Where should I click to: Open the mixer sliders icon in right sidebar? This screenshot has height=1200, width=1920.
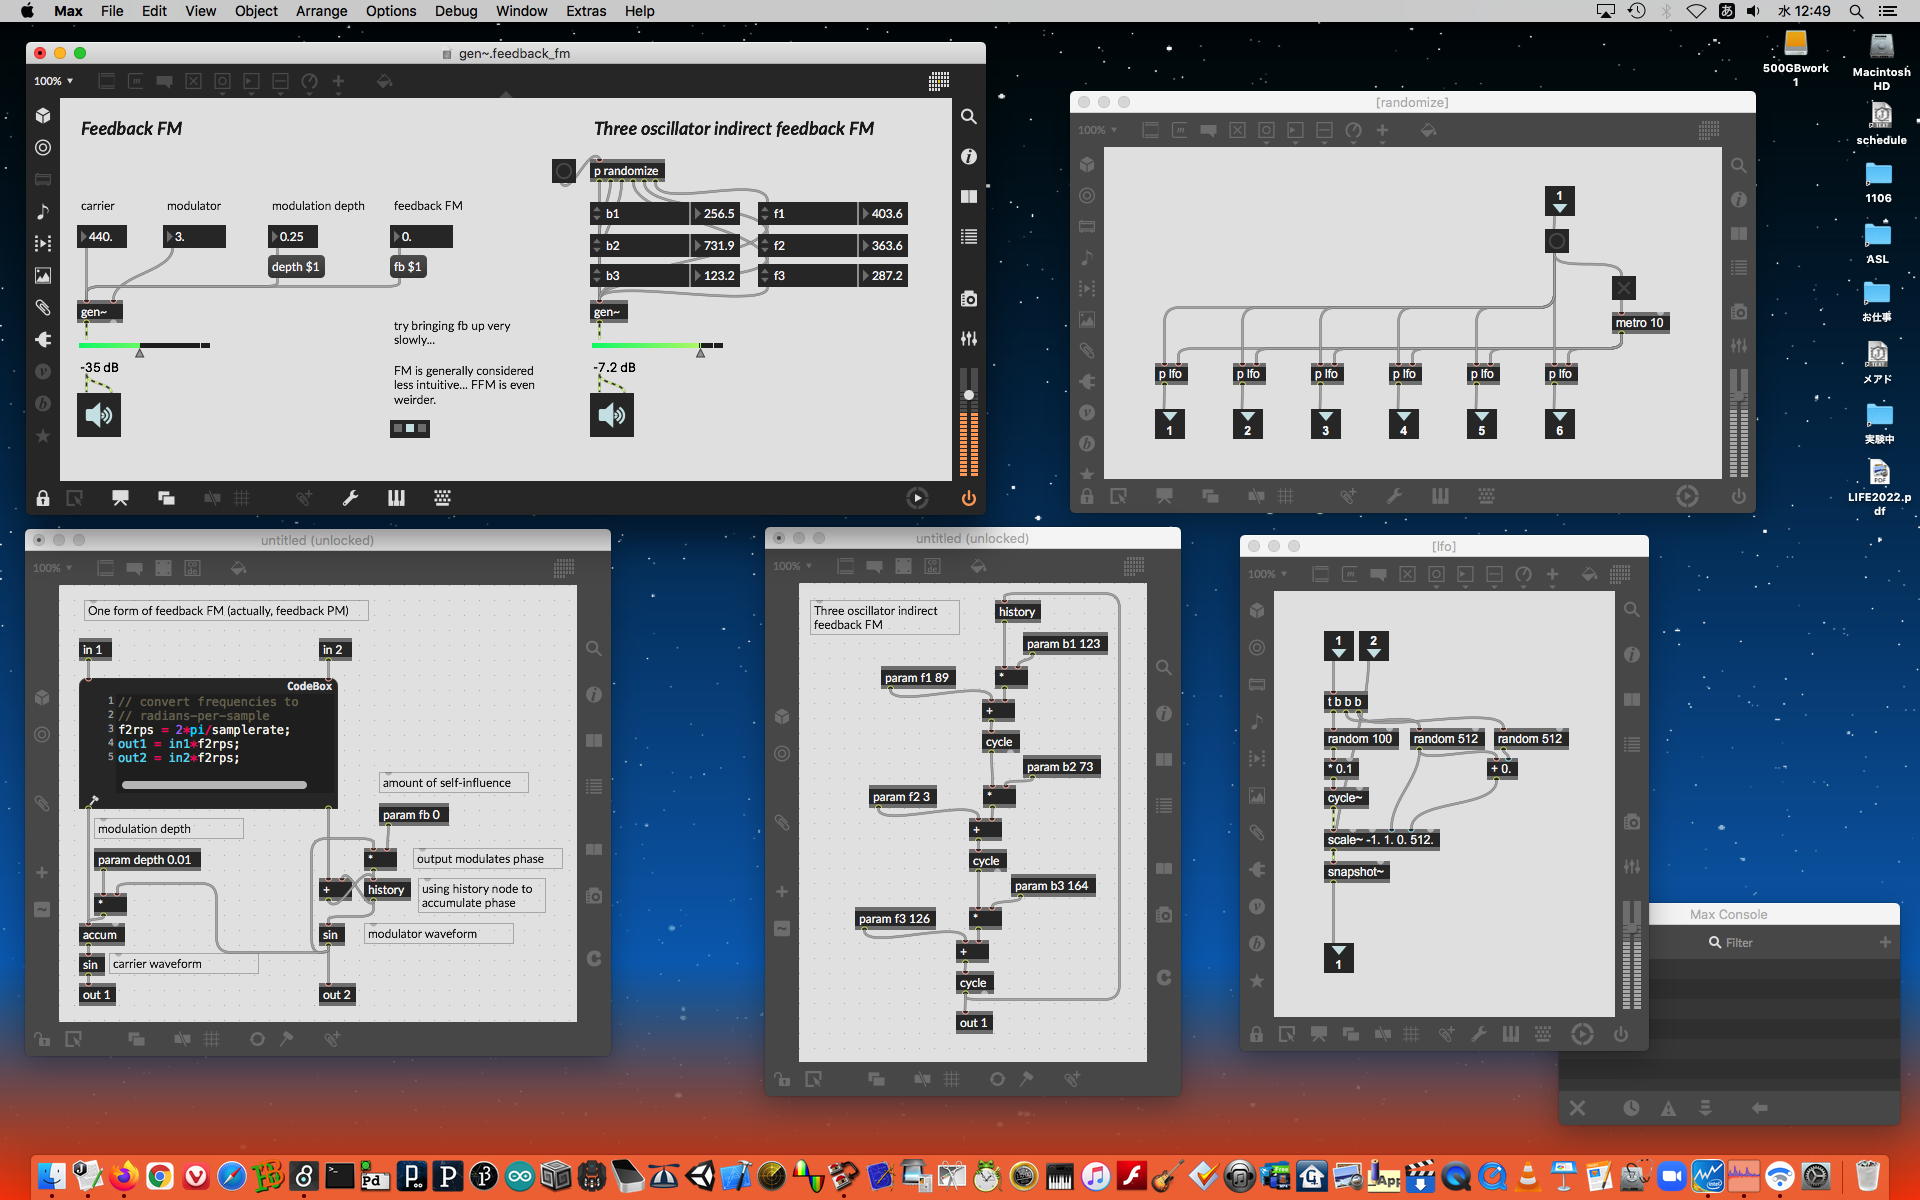968,339
